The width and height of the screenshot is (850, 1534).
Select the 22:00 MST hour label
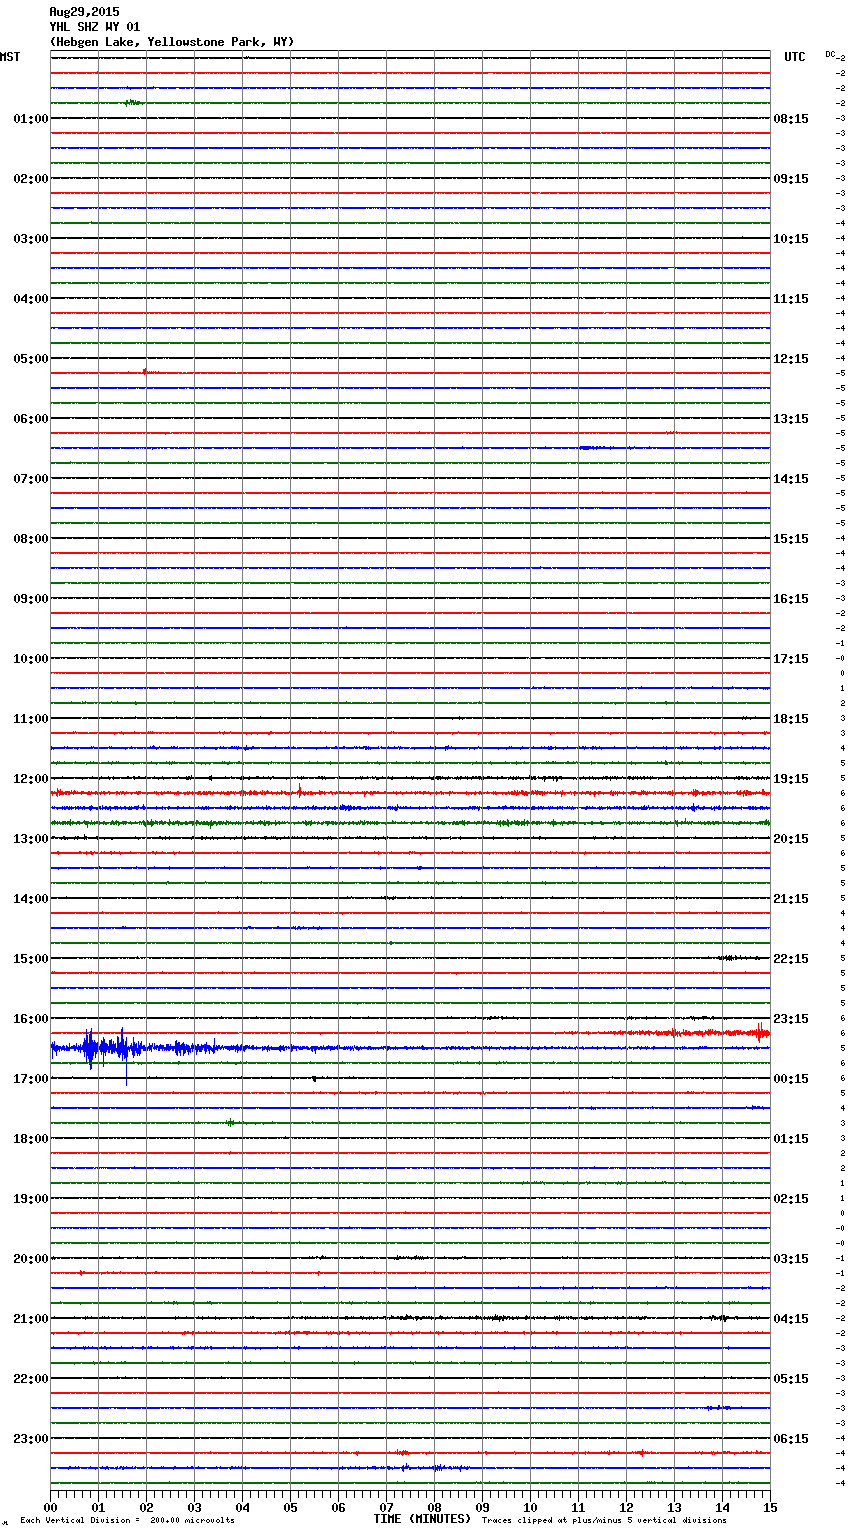click(x=31, y=1379)
